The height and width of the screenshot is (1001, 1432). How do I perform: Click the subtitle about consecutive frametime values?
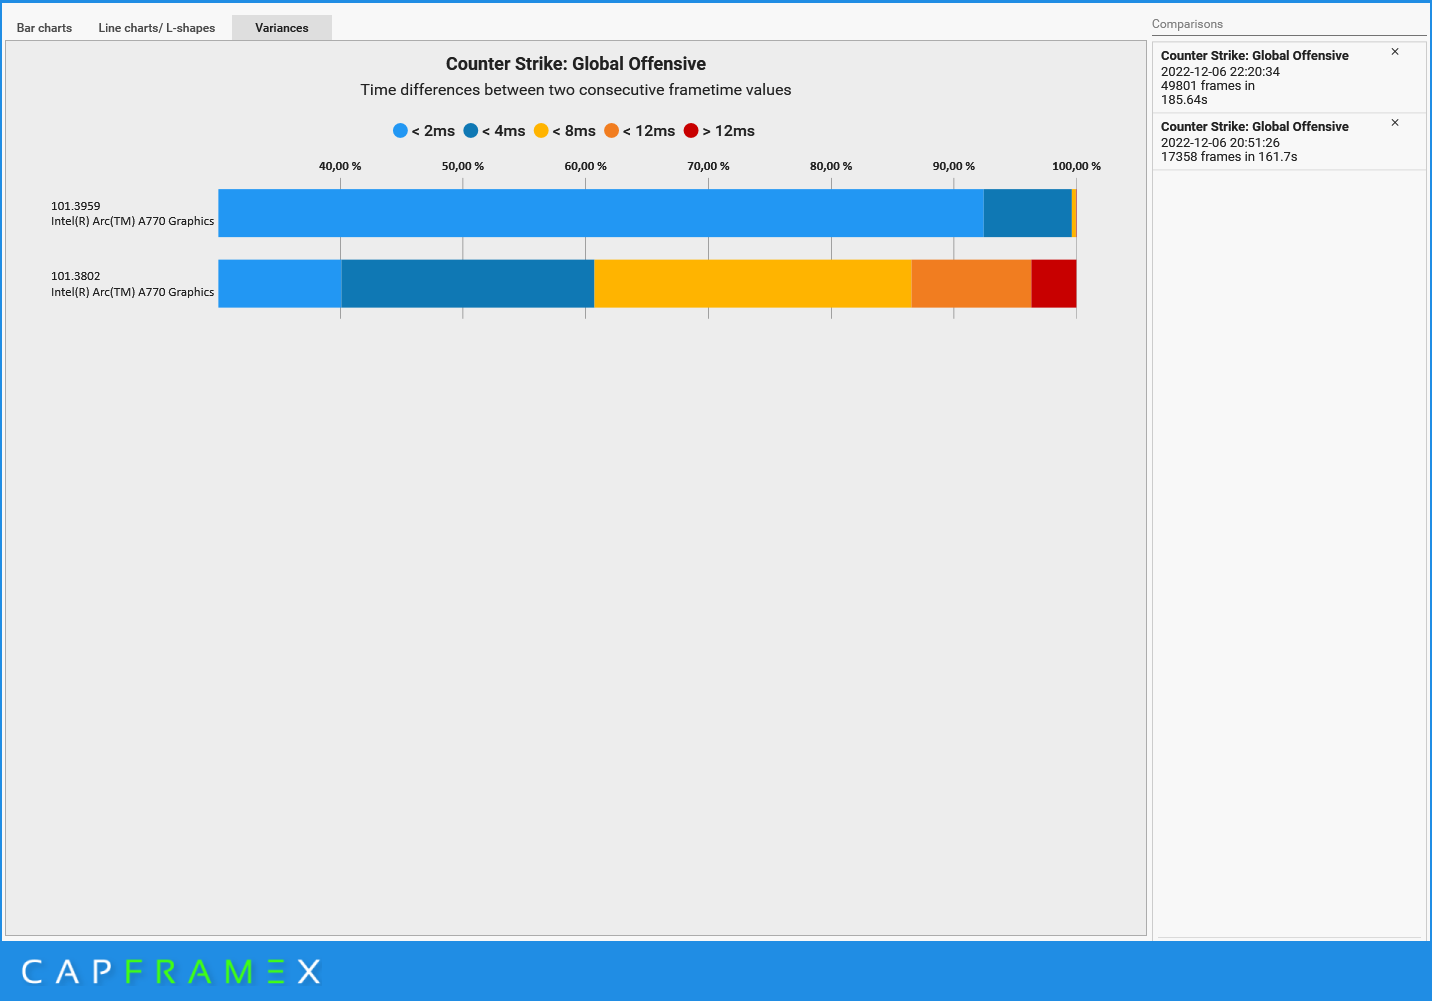tap(576, 90)
